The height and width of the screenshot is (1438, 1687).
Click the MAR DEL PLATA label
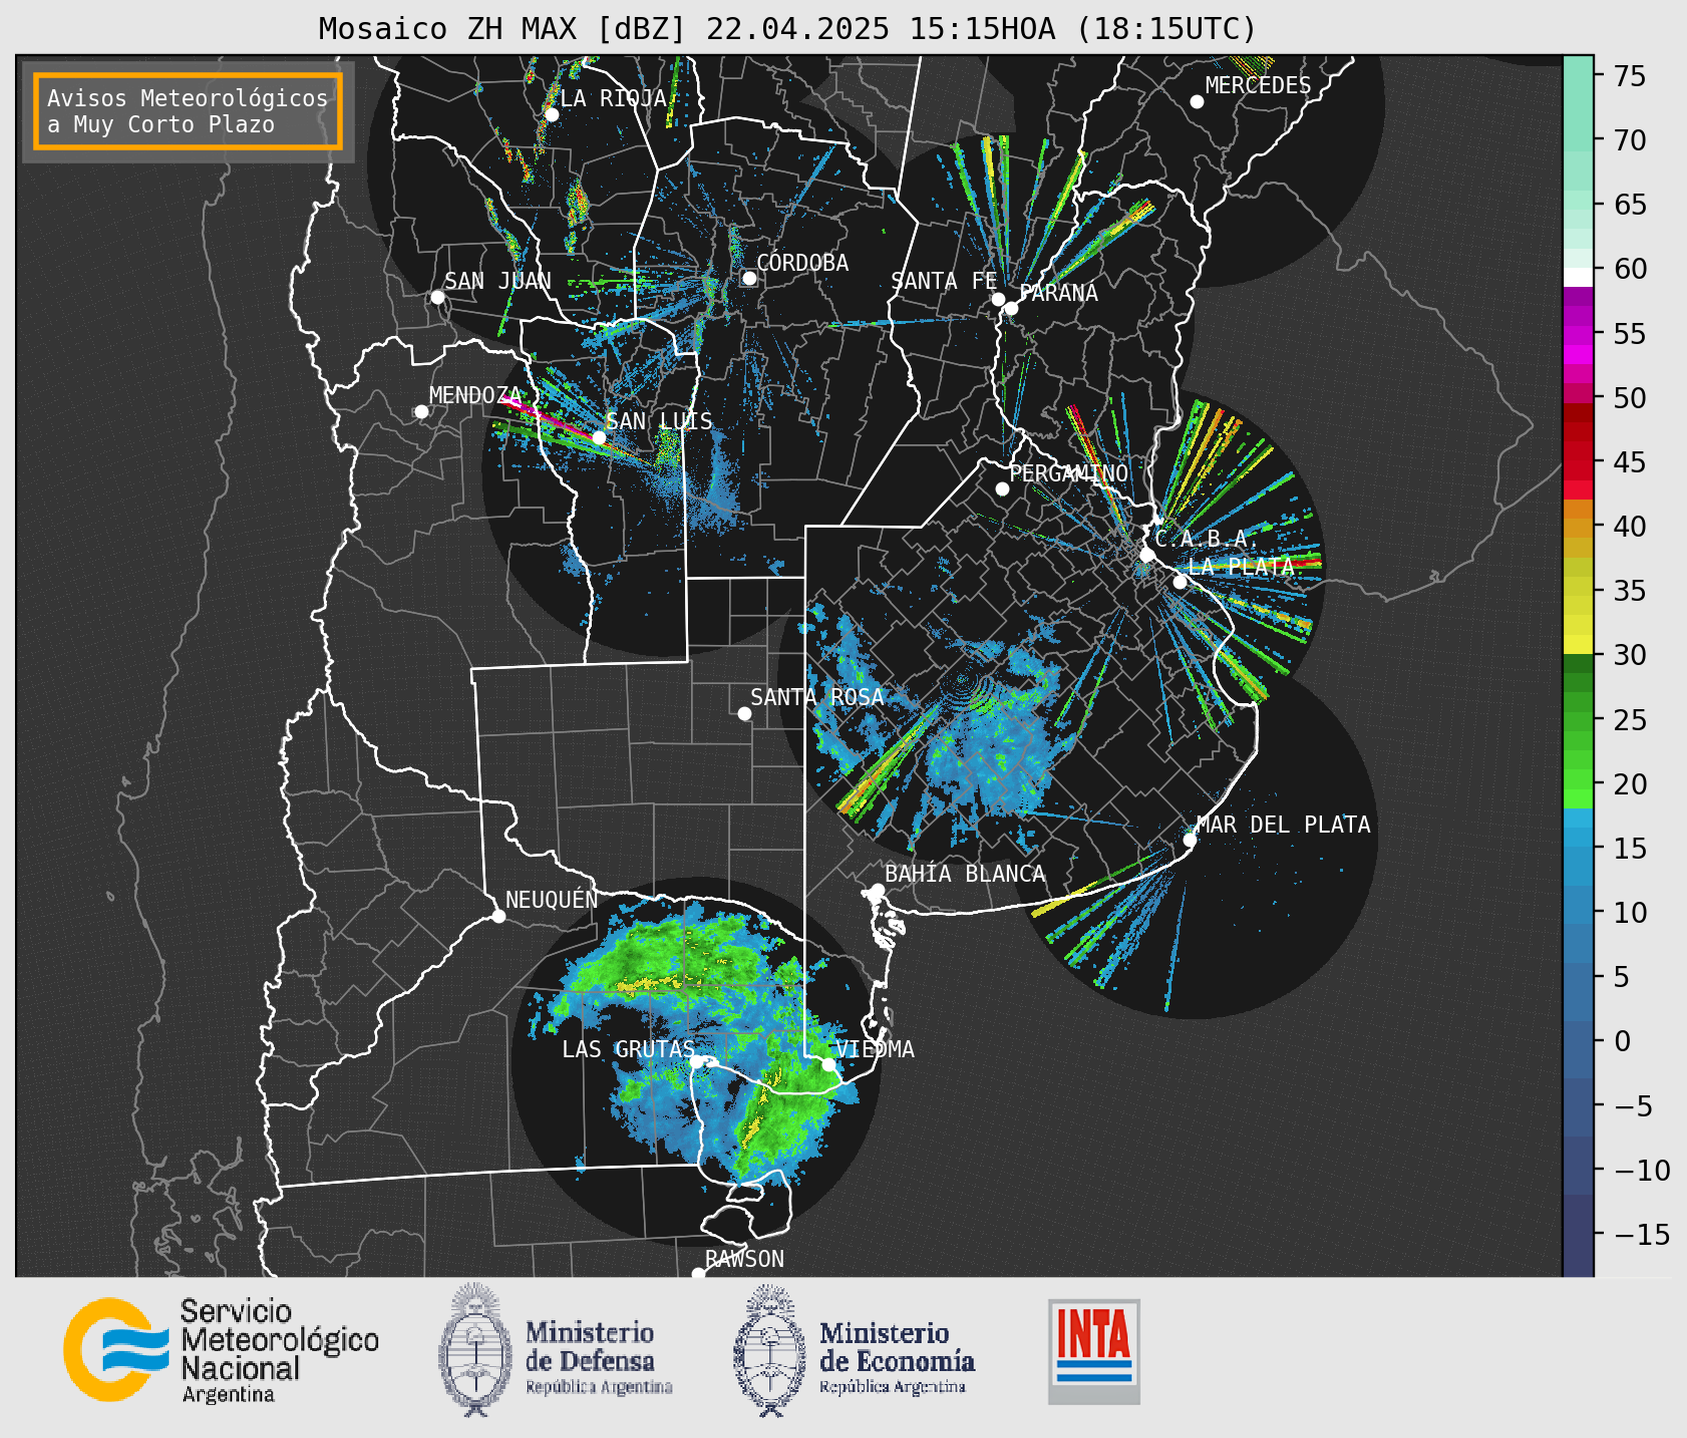[x=1283, y=825]
